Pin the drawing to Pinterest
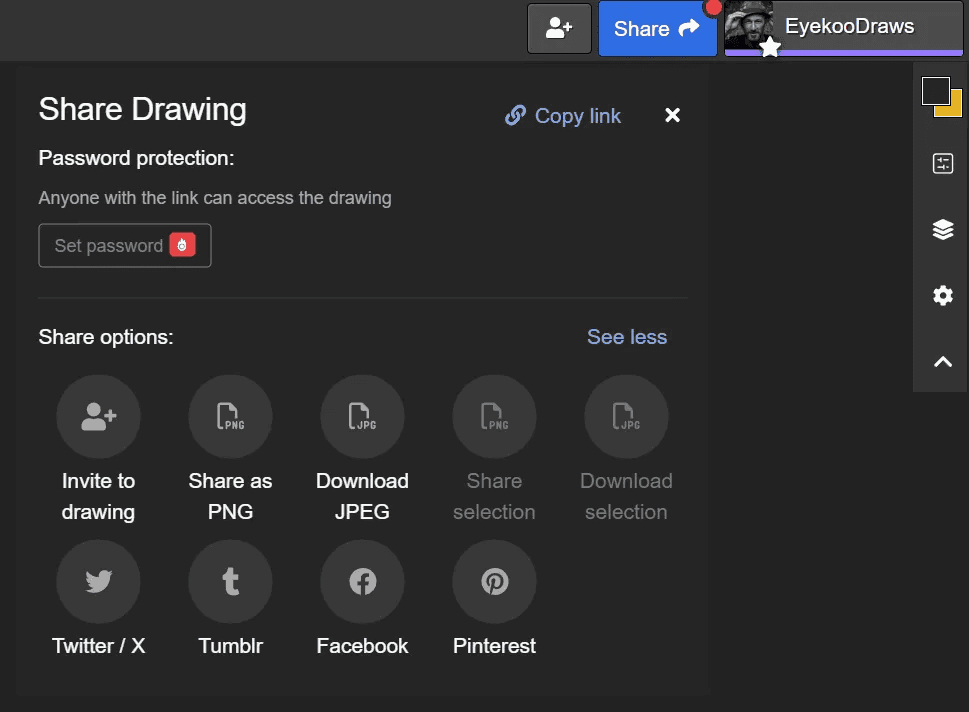Screen dimensions: 969x712 [494, 582]
